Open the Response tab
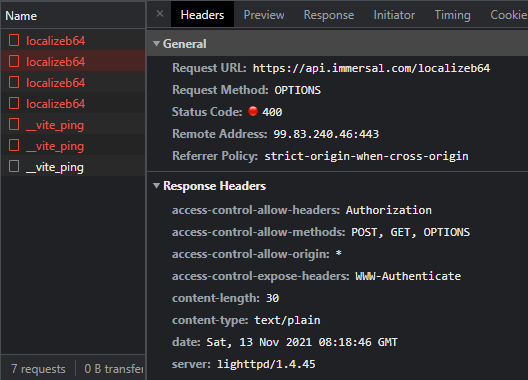Viewport: 528px width, 380px height. point(329,15)
